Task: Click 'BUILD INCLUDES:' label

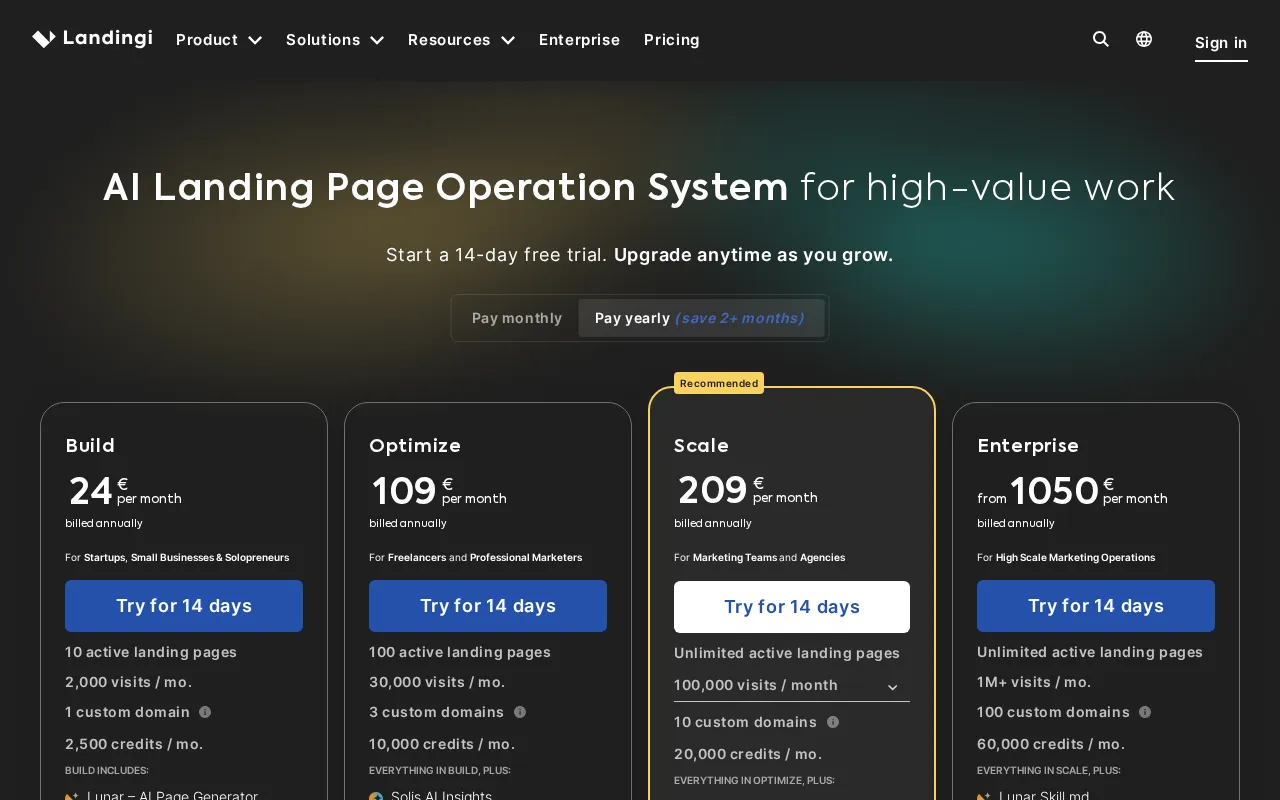Action: pyautogui.click(x=107, y=770)
